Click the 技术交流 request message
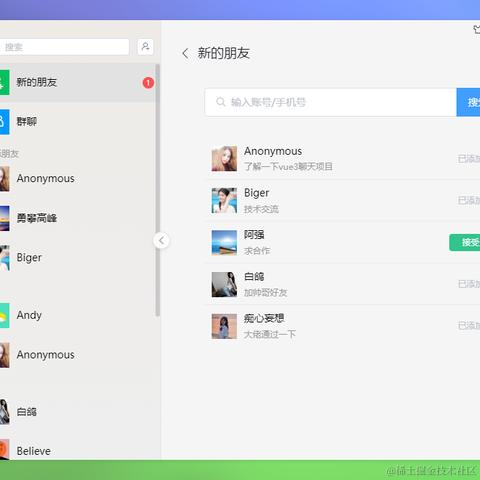Viewport: 480px width, 480px height. click(261, 209)
